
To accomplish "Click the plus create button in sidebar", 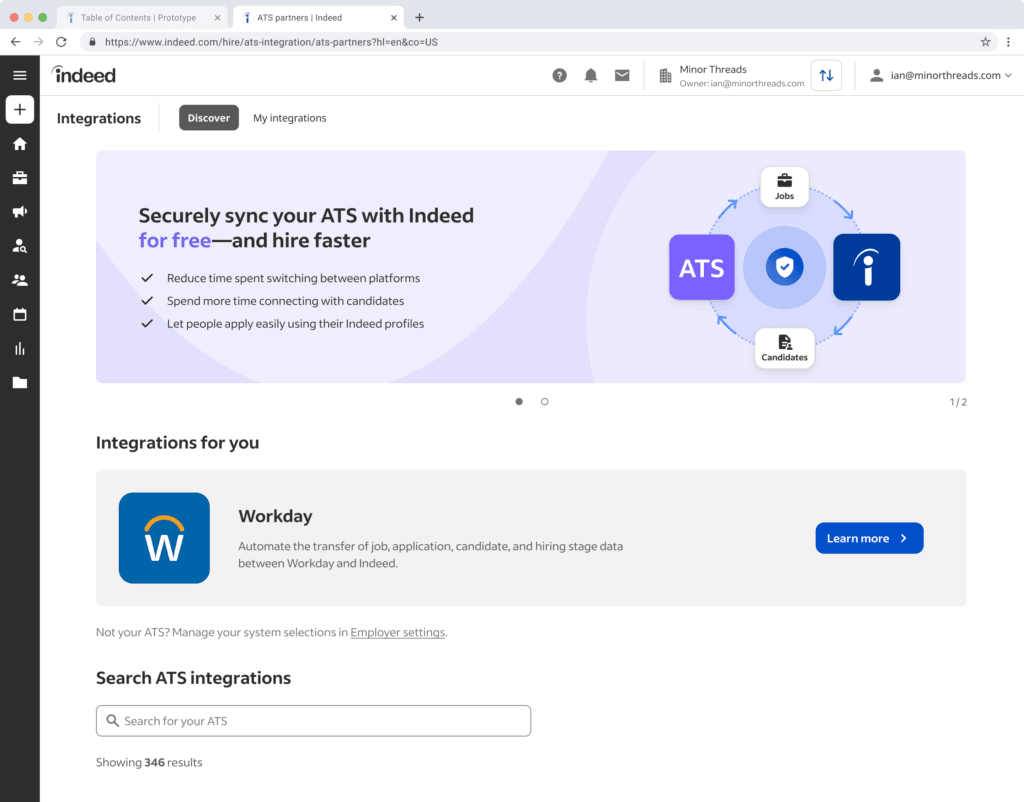I will (x=20, y=110).
